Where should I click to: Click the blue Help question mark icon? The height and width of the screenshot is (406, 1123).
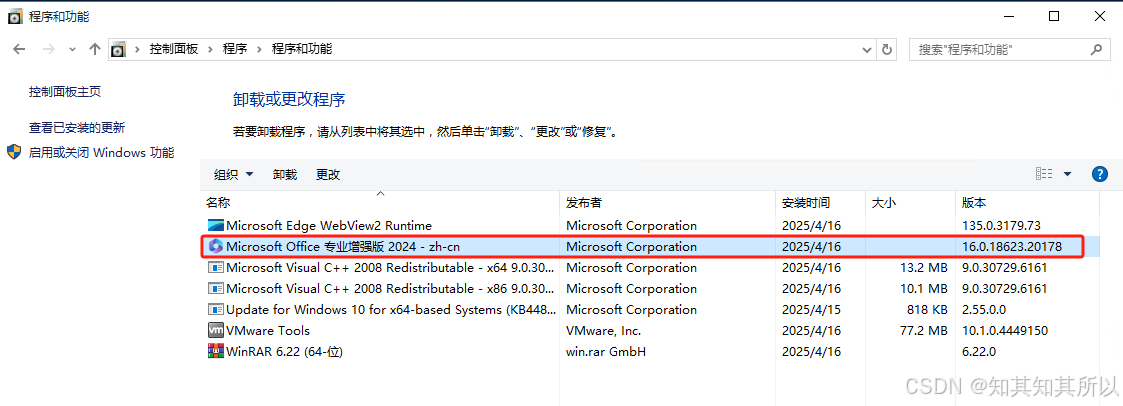(1100, 174)
